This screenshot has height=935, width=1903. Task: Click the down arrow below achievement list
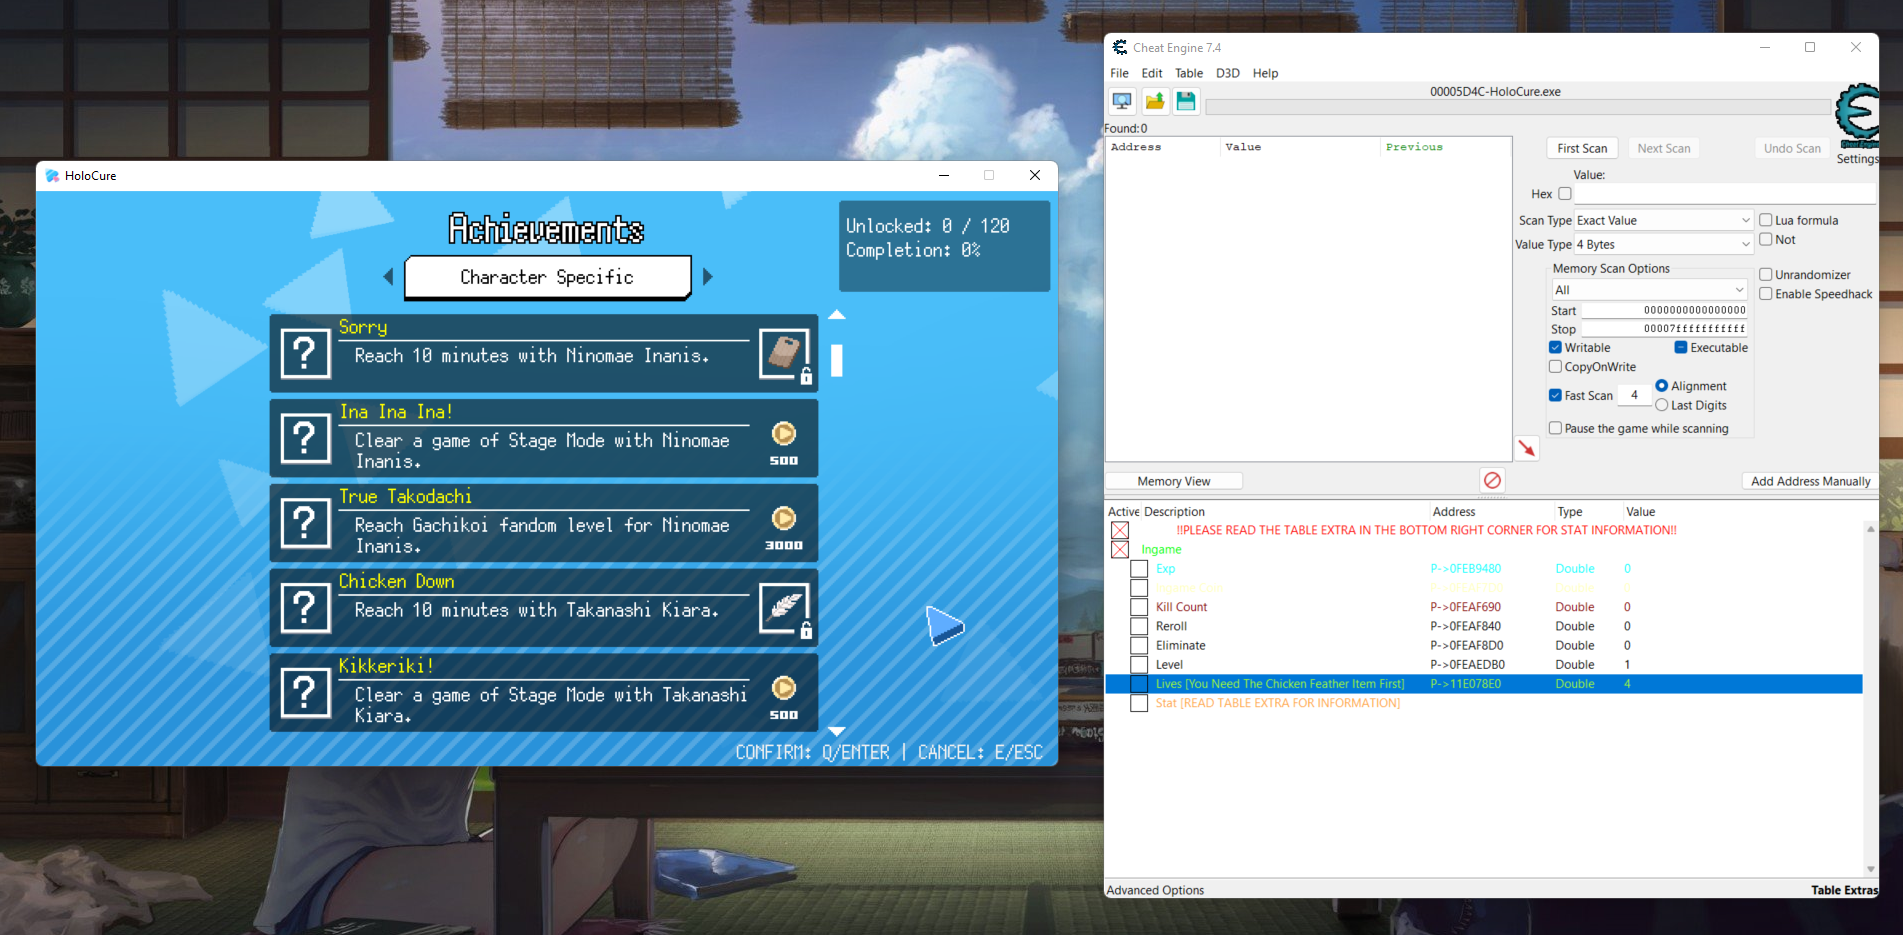click(x=837, y=732)
